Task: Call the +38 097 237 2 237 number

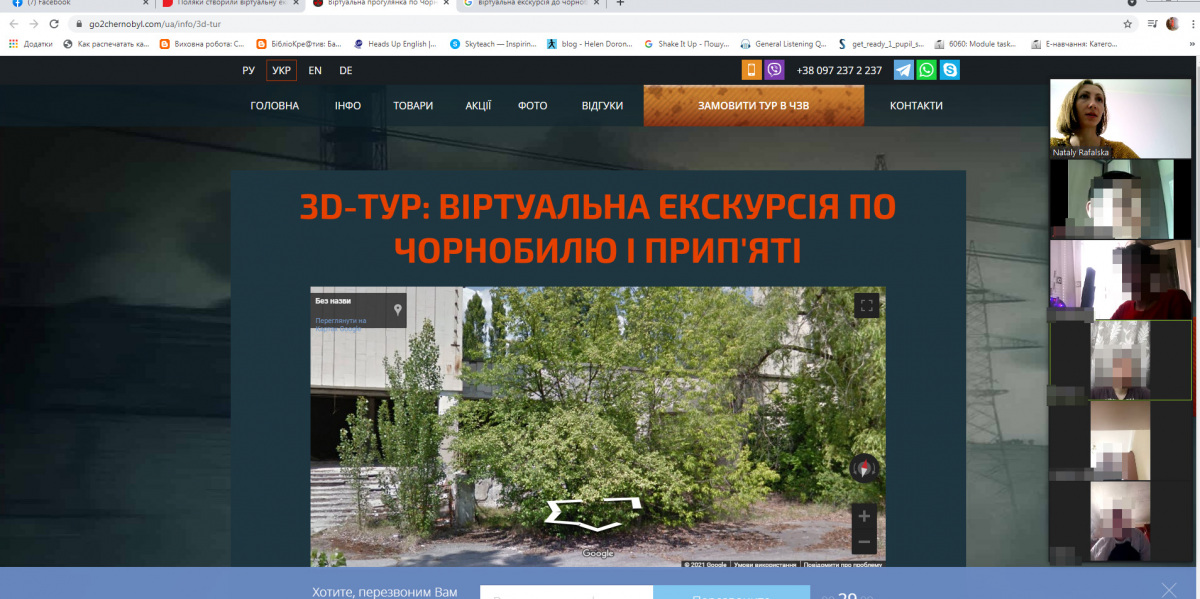Action: 839,70
